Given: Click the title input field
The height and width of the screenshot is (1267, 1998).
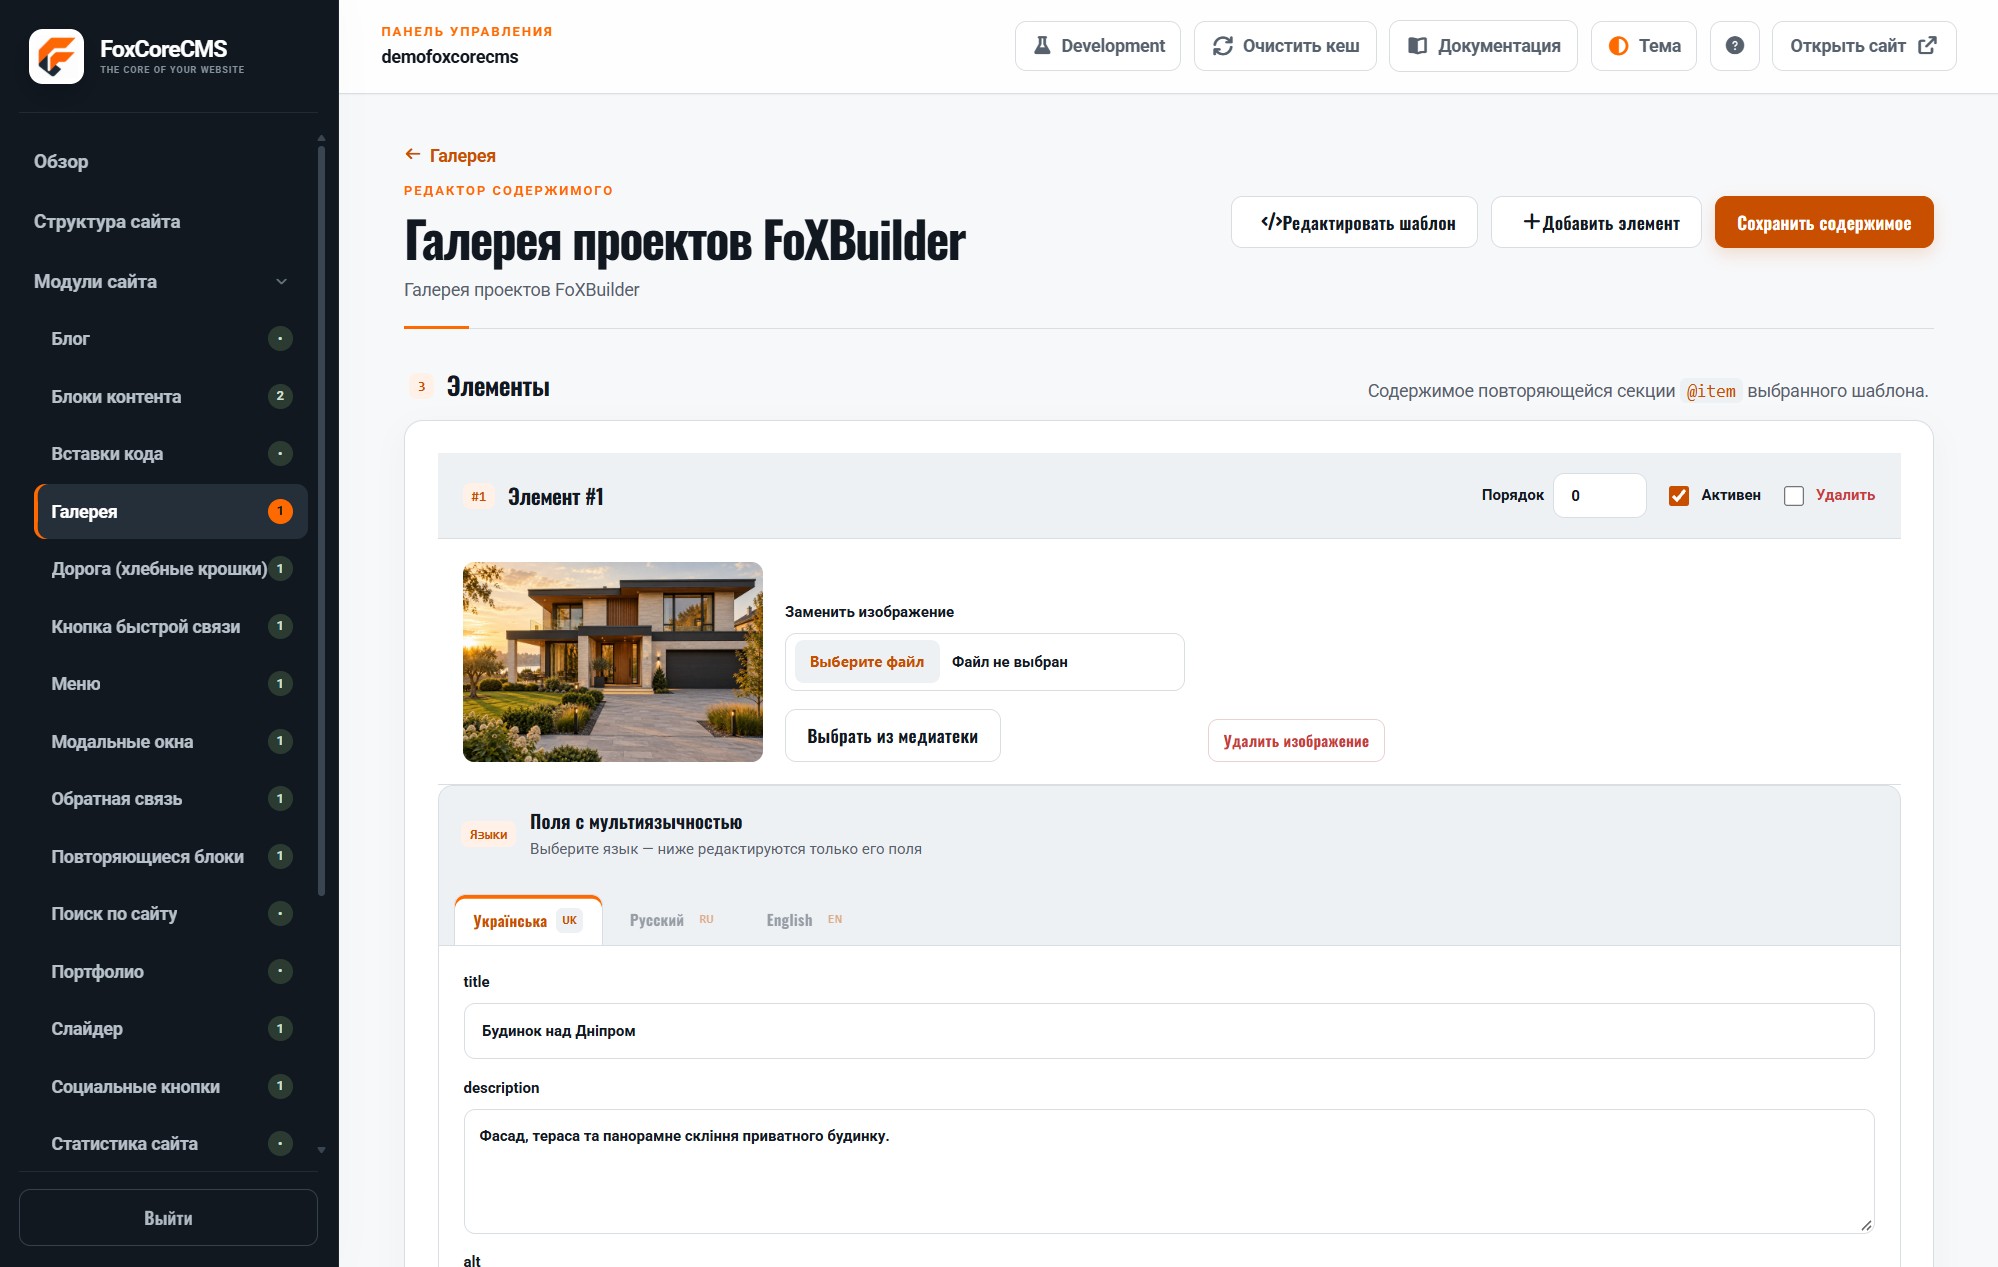Looking at the screenshot, I should tap(1169, 1031).
